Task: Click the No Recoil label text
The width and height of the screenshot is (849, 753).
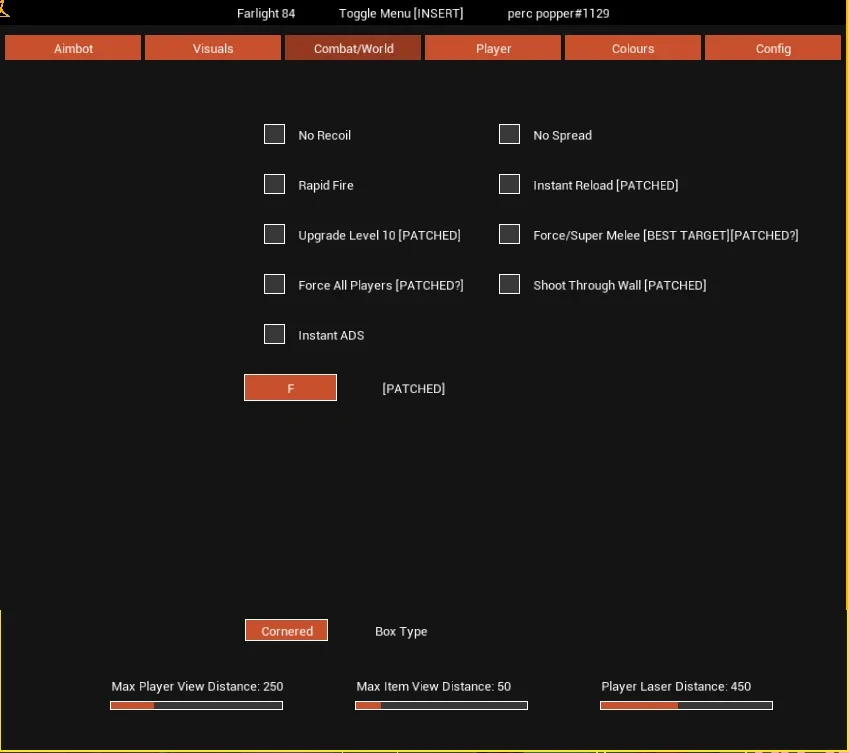Action: (324, 135)
